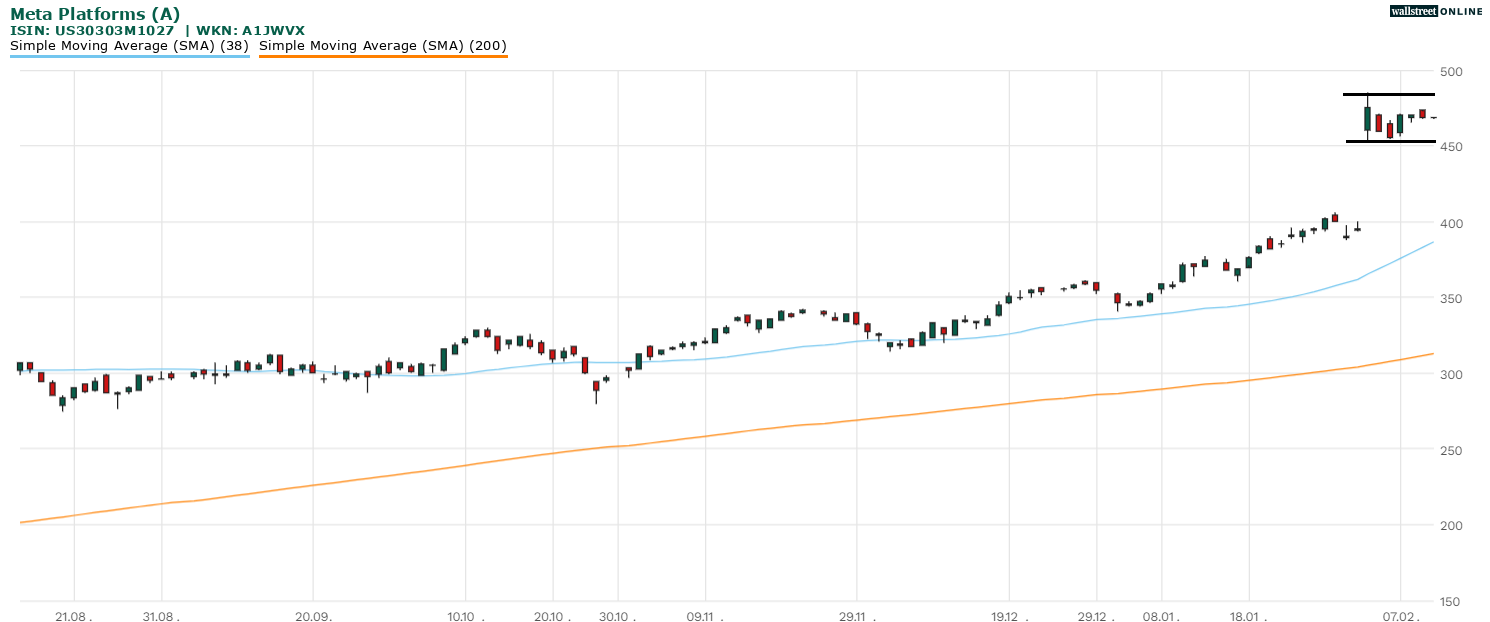Click the blue SMA 38 legend line
1490x622 pixels.
(x=129, y=56)
